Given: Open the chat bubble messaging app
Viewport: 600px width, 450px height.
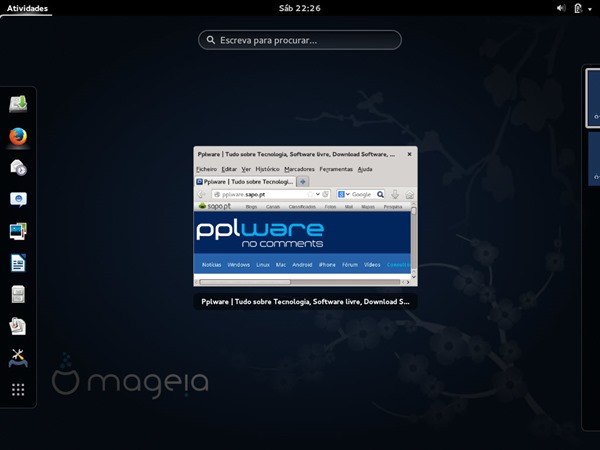Looking at the screenshot, I should tap(18, 199).
